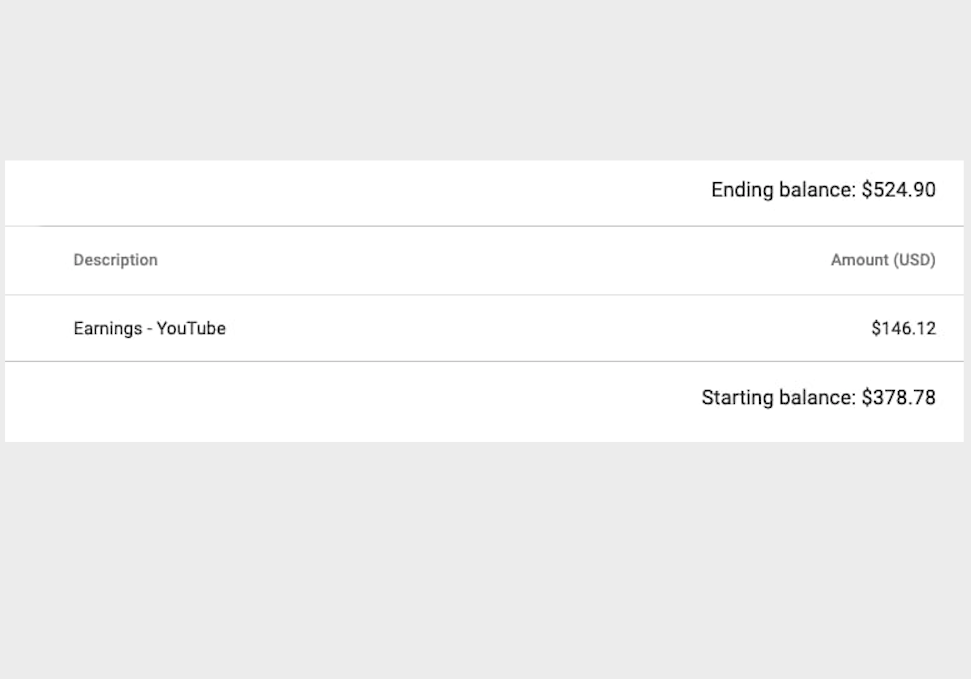Click the word Amount in the header
The image size is (971, 679).
pyautogui.click(x=860, y=260)
